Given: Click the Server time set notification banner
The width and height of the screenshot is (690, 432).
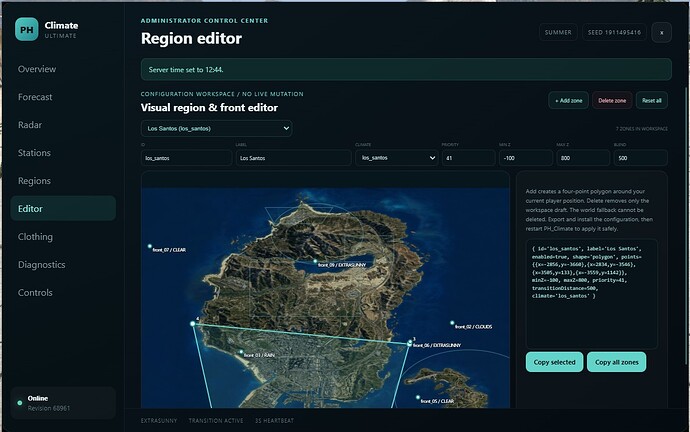Looking at the screenshot, I should click(406, 70).
